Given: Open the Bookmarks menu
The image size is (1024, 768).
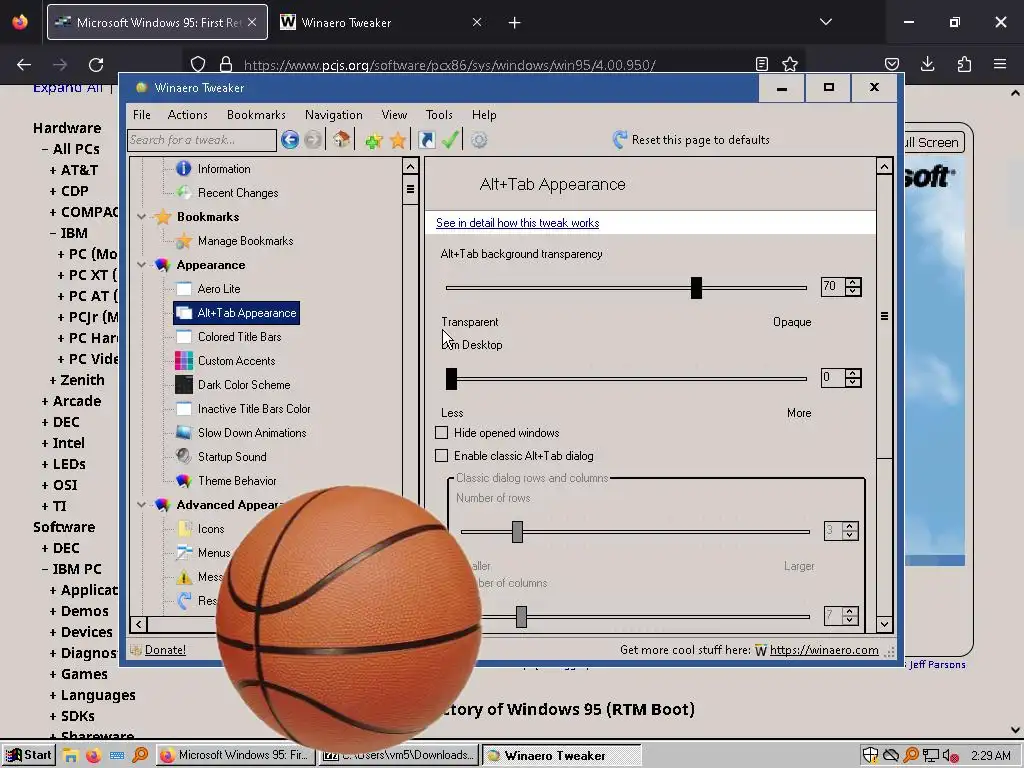Looking at the screenshot, I should (x=256, y=115).
